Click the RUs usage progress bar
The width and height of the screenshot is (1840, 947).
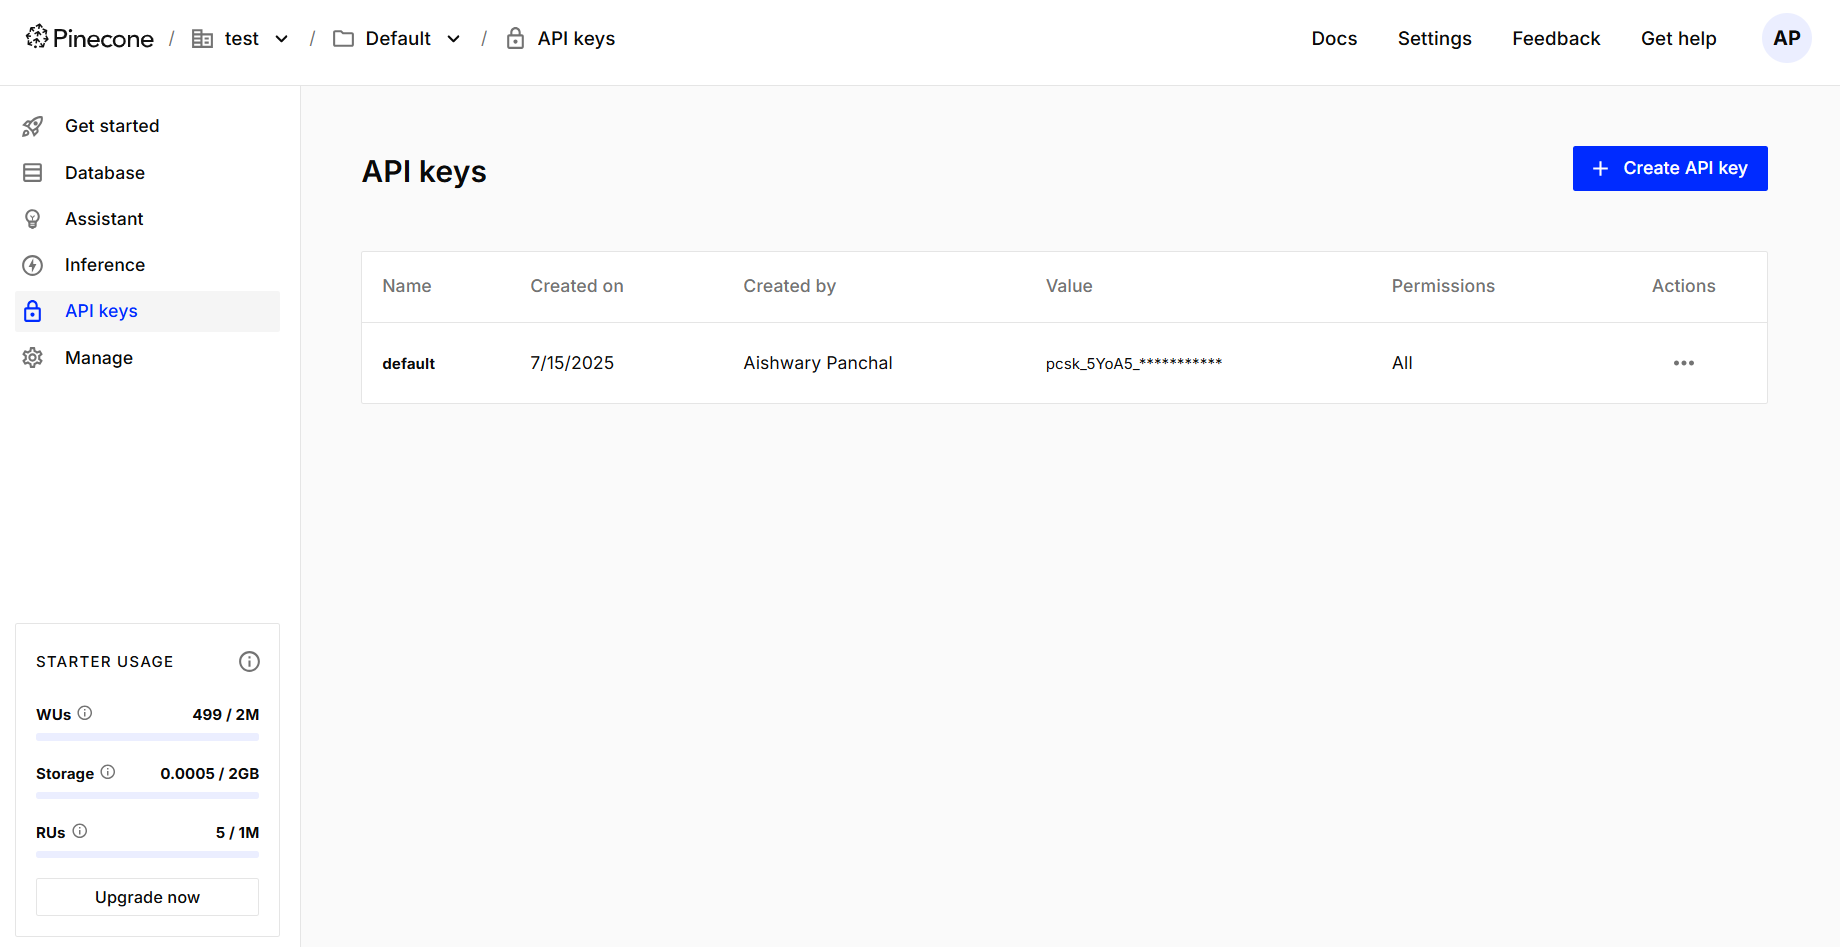tap(147, 855)
